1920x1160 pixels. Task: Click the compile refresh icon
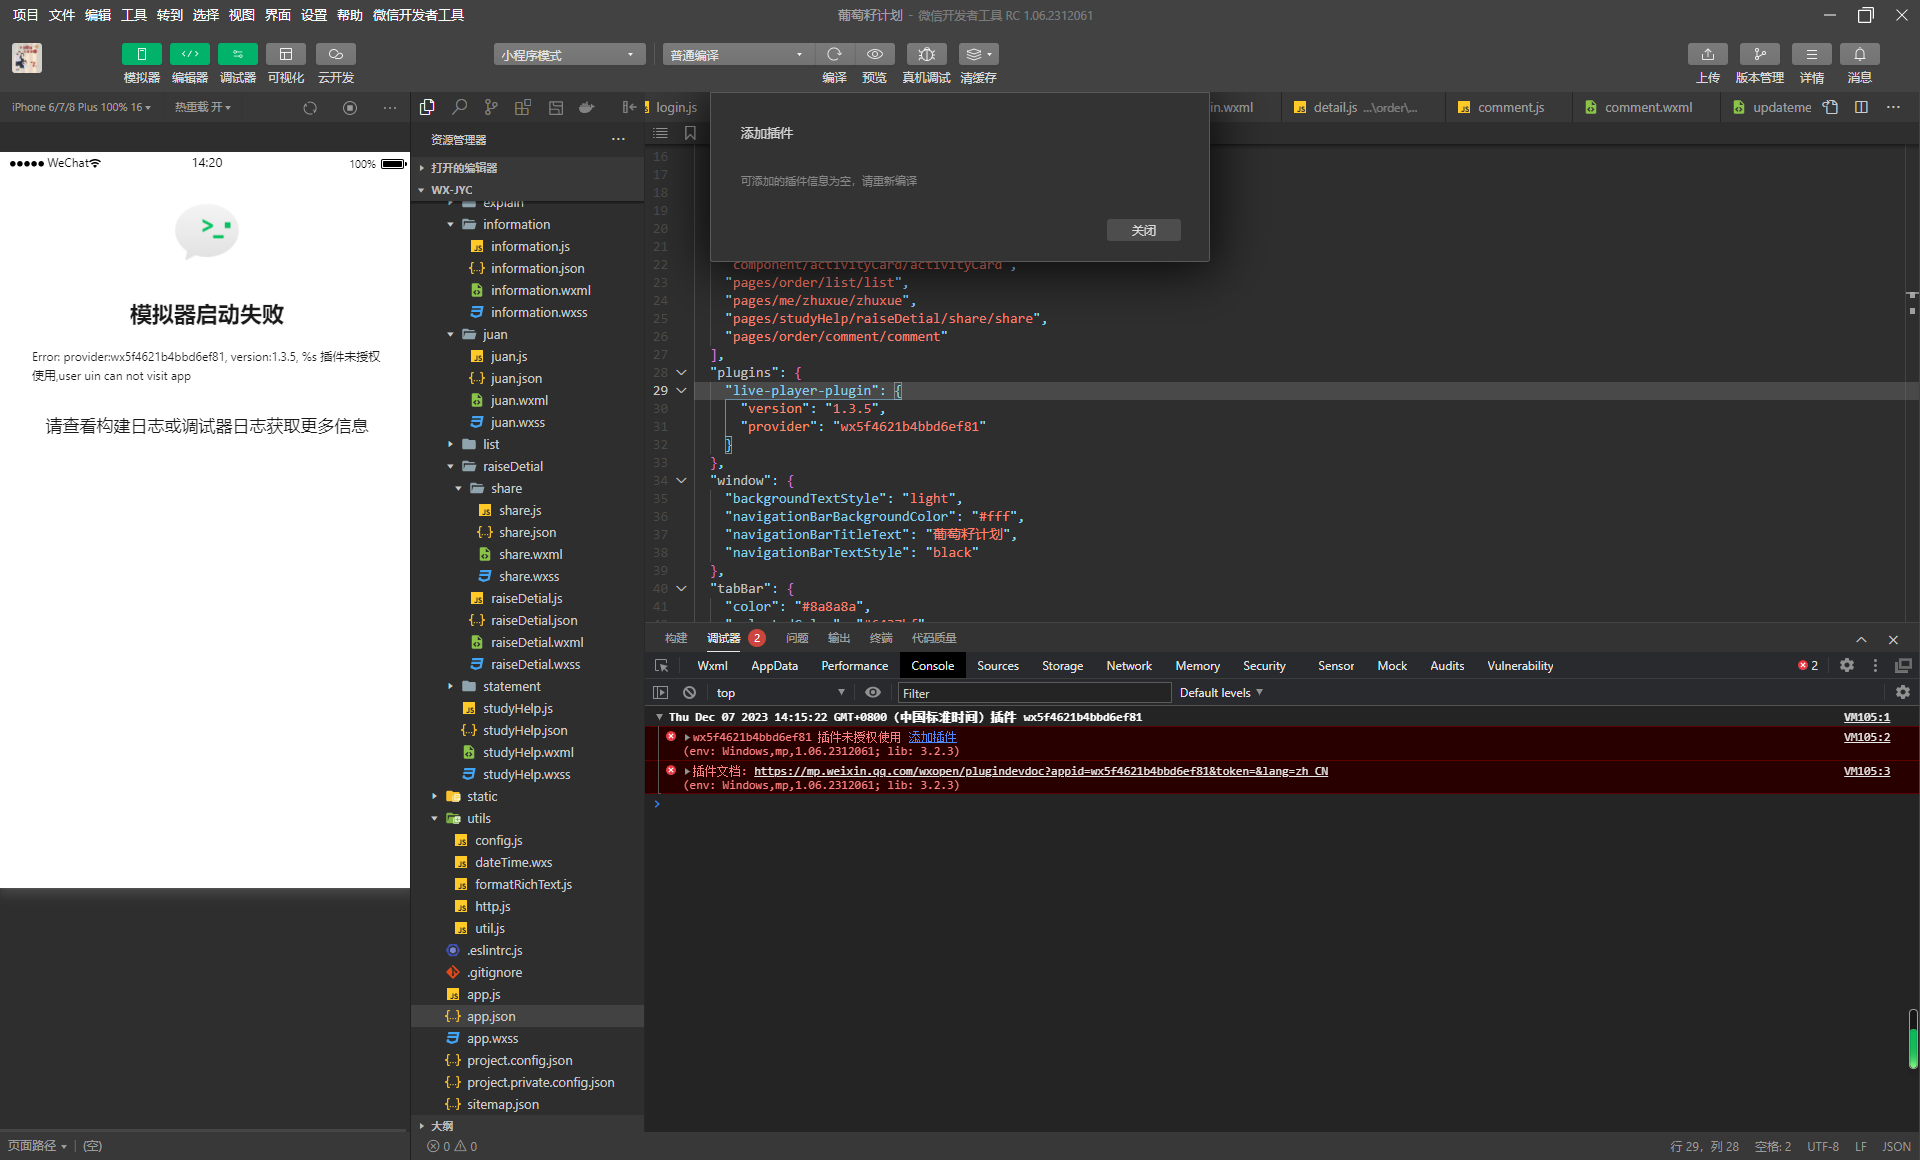834,54
